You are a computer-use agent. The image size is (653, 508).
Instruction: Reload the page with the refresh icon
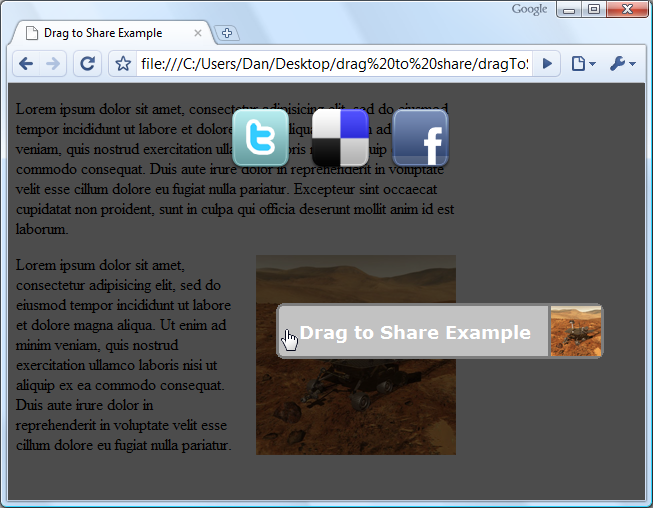click(x=87, y=64)
